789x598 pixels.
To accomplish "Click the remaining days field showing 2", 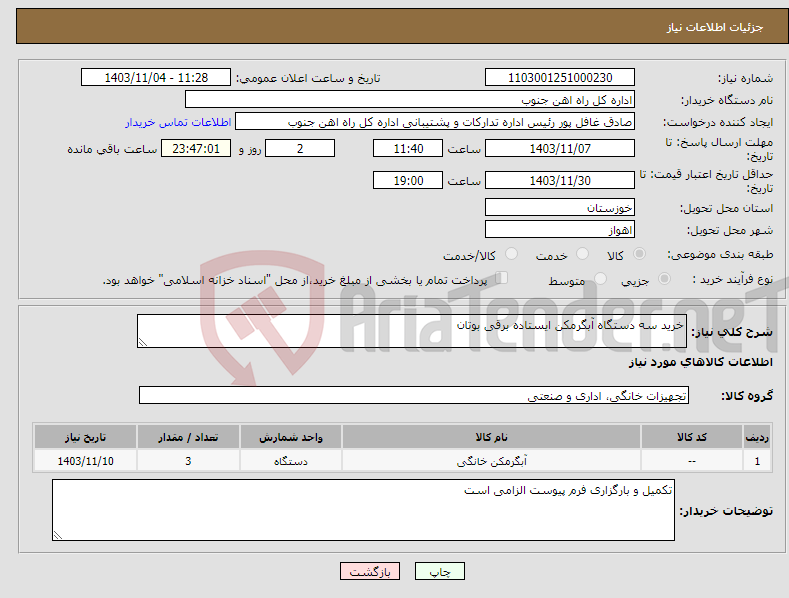I will click(x=300, y=148).
